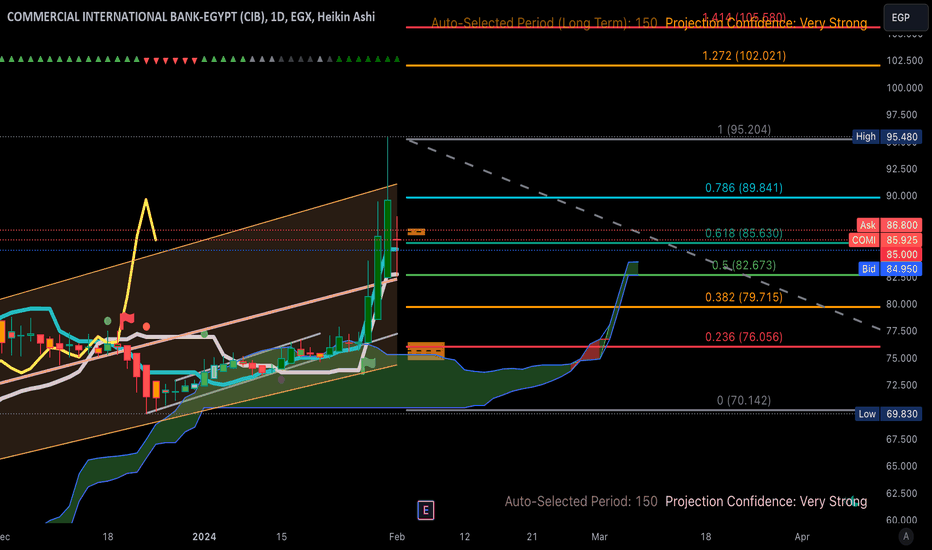Click the Bid 84.950 price tag

coord(890,269)
